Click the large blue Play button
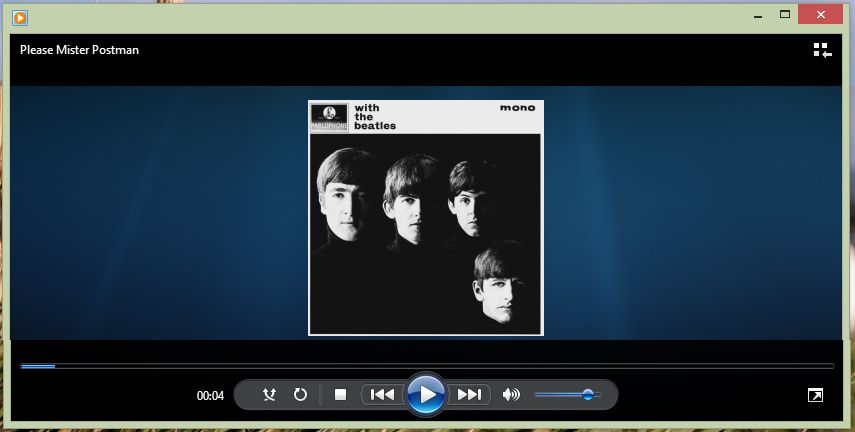 (x=426, y=394)
